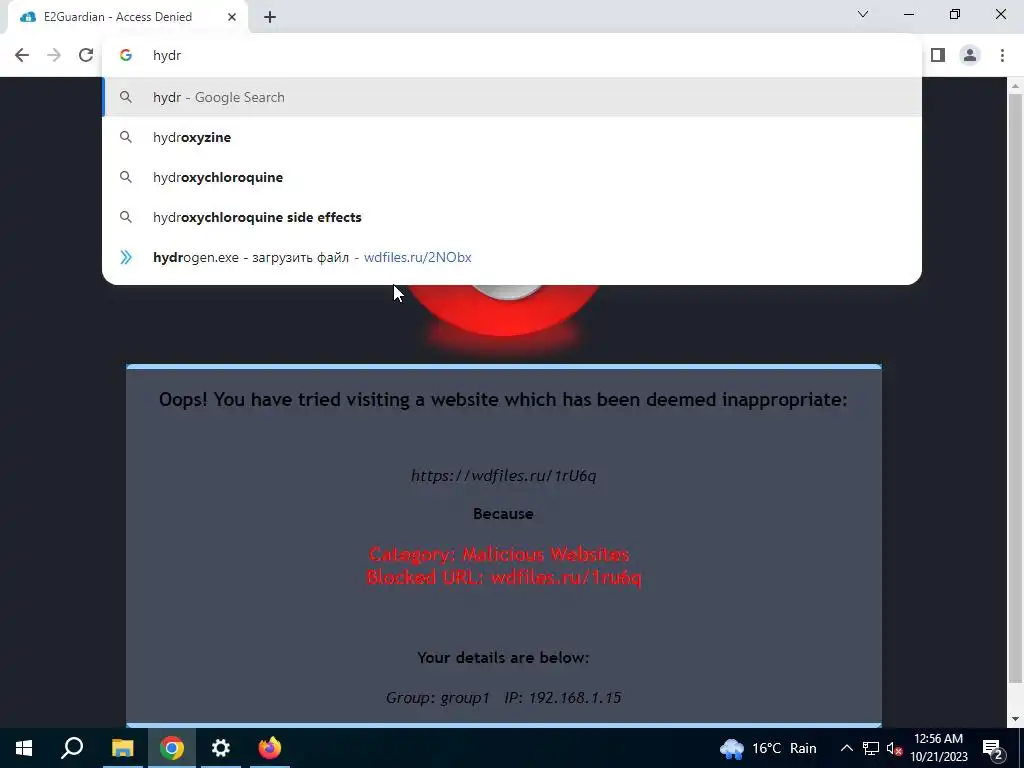Viewport: 1024px width, 768px height.
Task: Click the muted volume tray icon
Action: (x=895, y=748)
